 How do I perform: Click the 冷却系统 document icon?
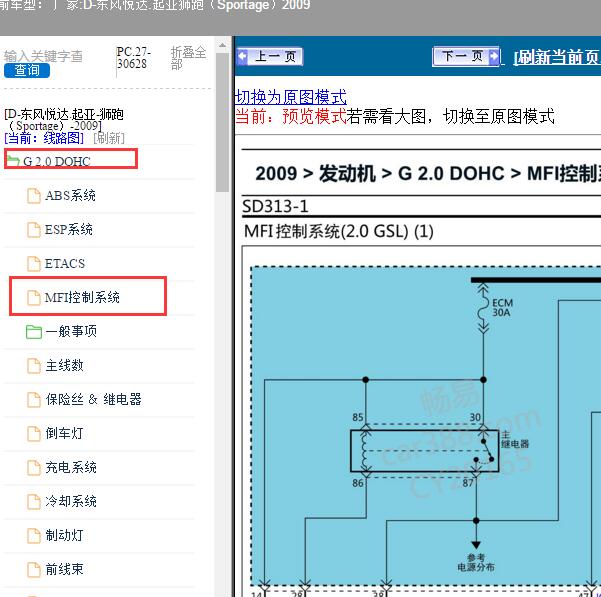(34, 502)
